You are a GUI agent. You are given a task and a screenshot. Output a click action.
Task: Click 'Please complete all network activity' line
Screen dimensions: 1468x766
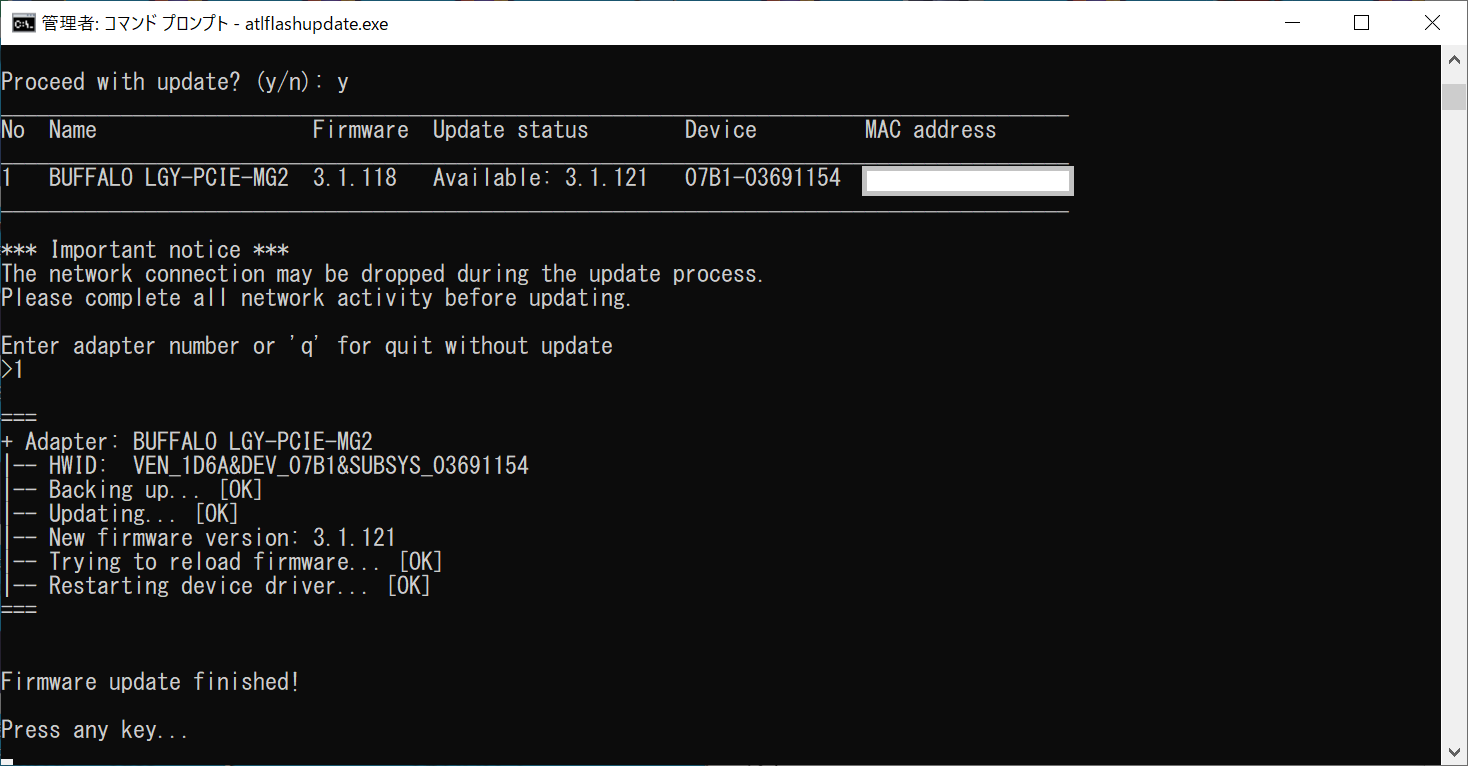pyautogui.click(x=316, y=298)
